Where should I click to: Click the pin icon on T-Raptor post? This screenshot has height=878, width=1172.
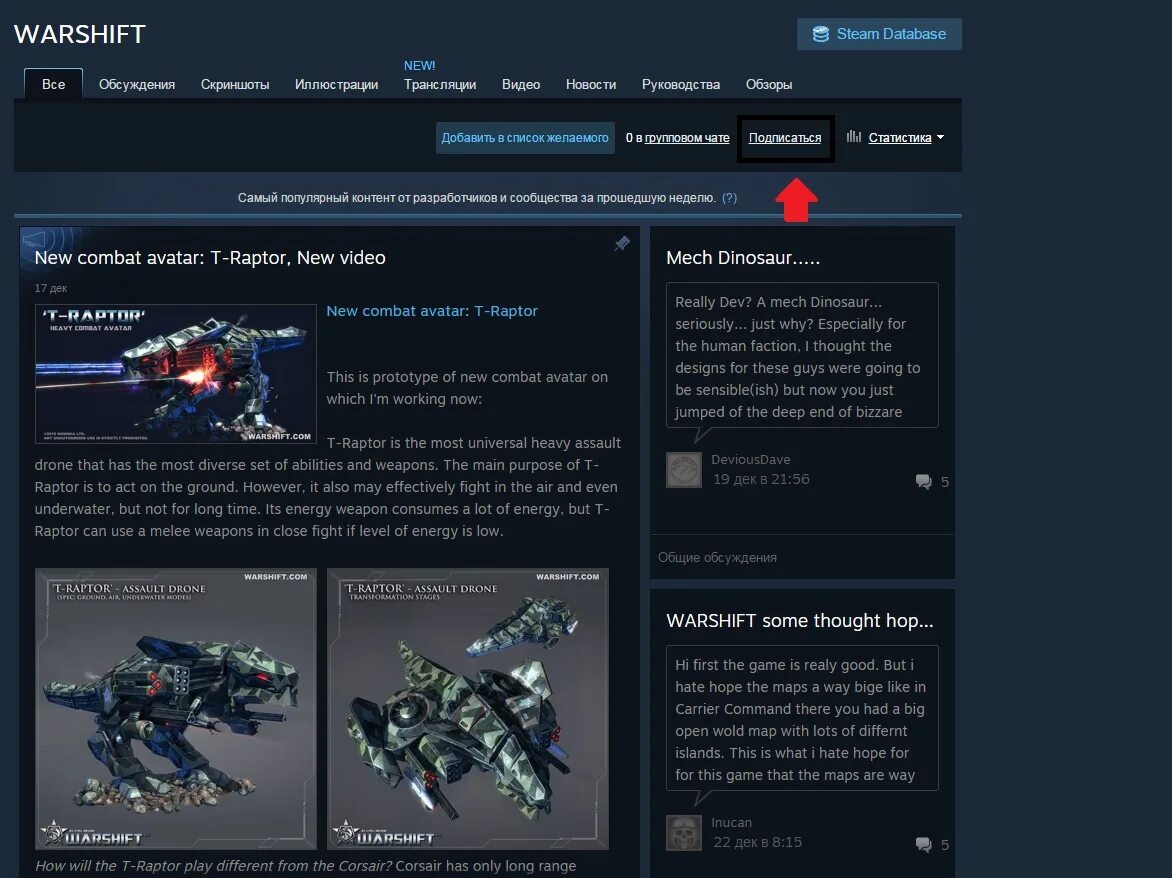coord(622,244)
